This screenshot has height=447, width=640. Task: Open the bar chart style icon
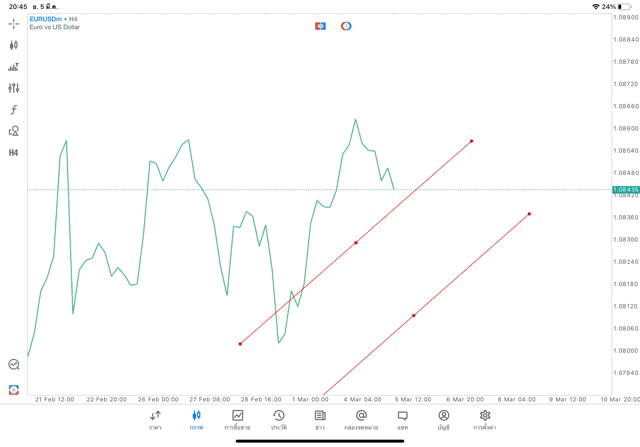tap(14, 67)
